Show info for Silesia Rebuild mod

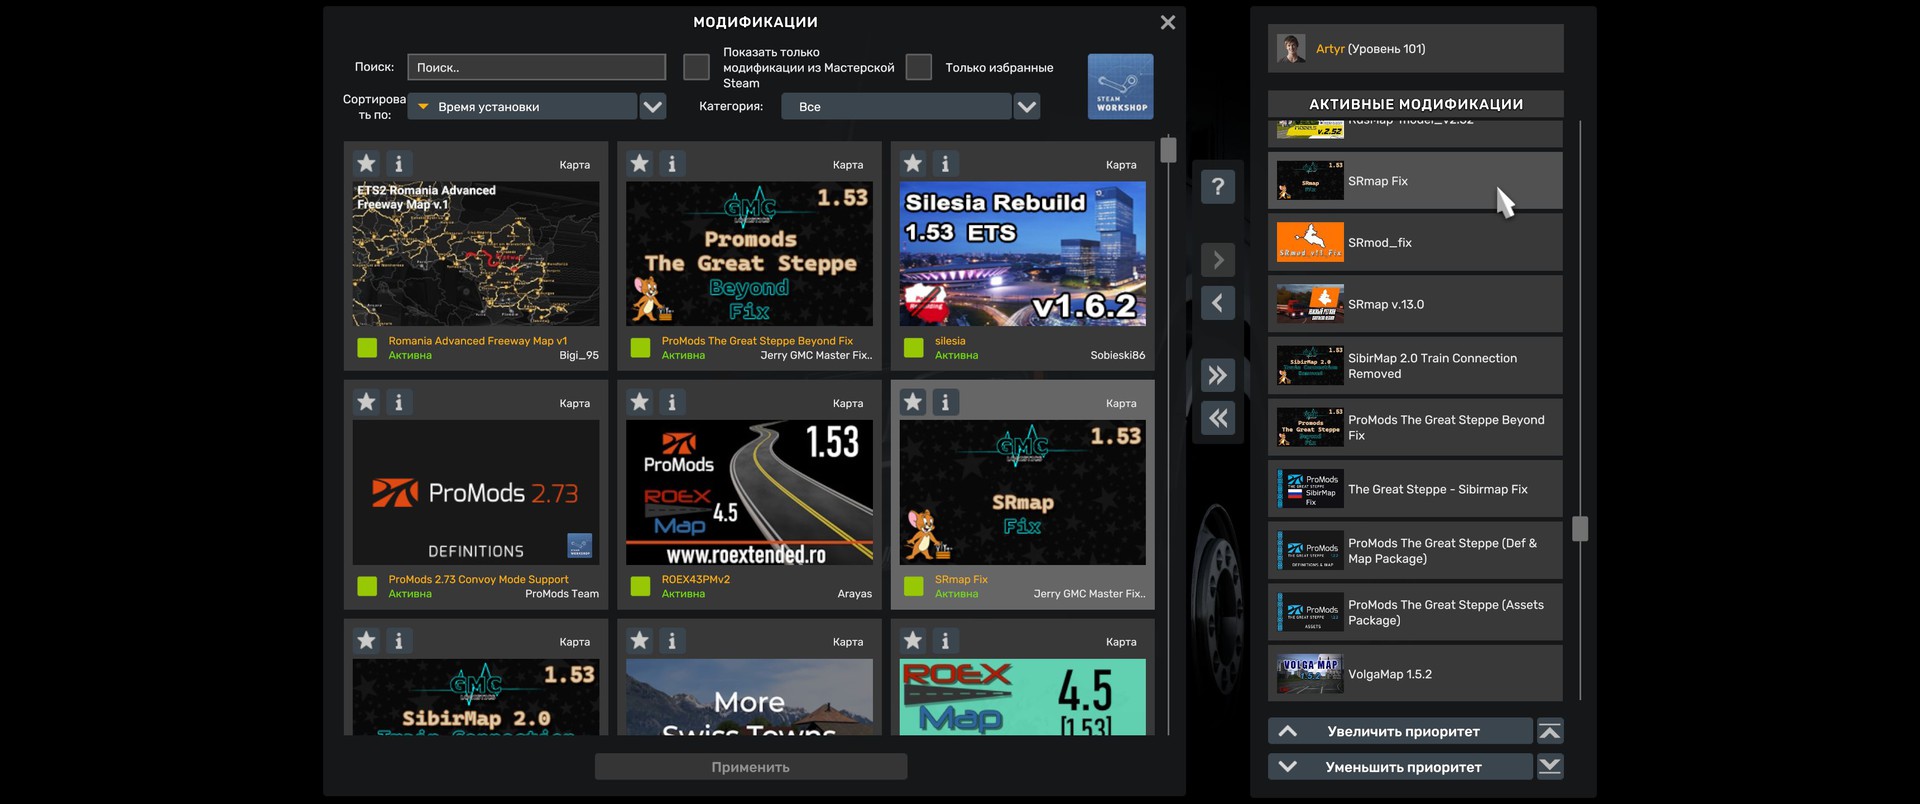(945, 163)
